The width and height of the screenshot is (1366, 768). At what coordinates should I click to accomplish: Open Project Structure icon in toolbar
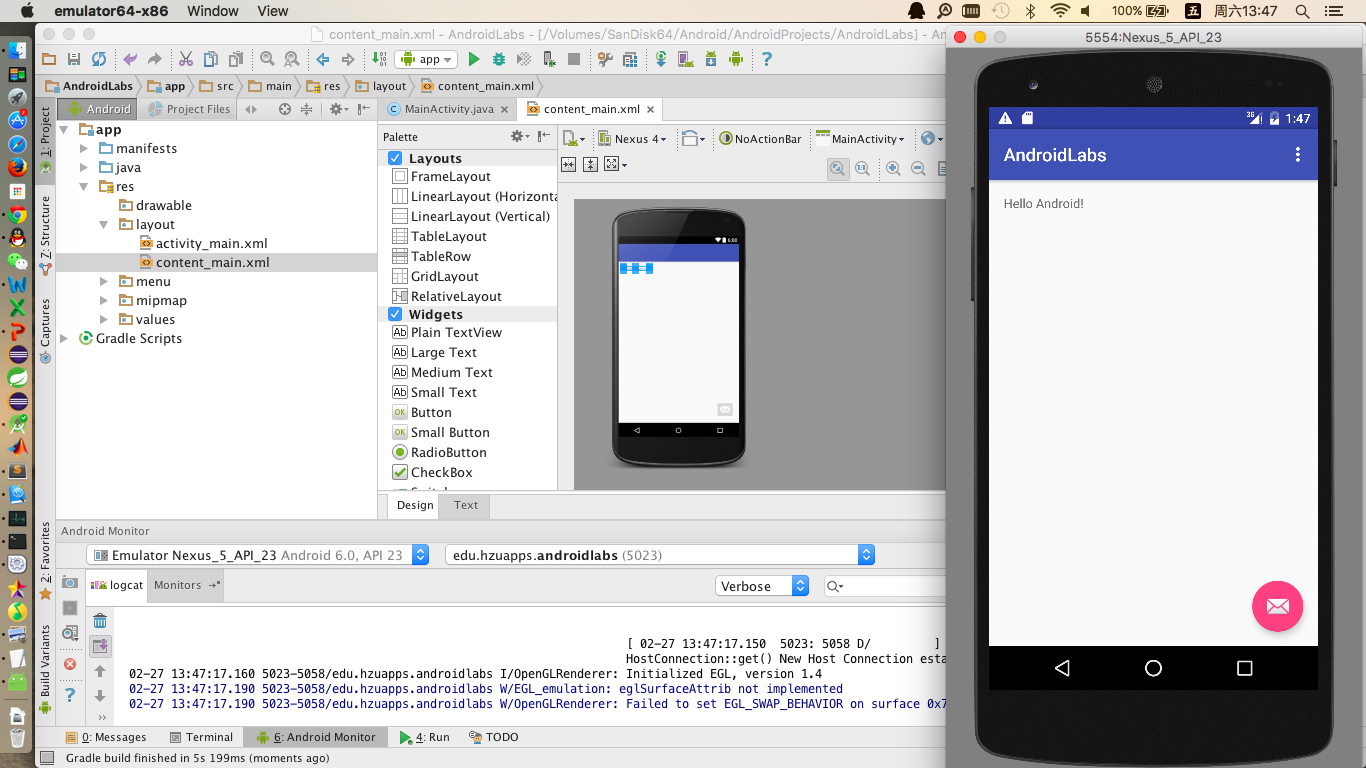[605, 59]
